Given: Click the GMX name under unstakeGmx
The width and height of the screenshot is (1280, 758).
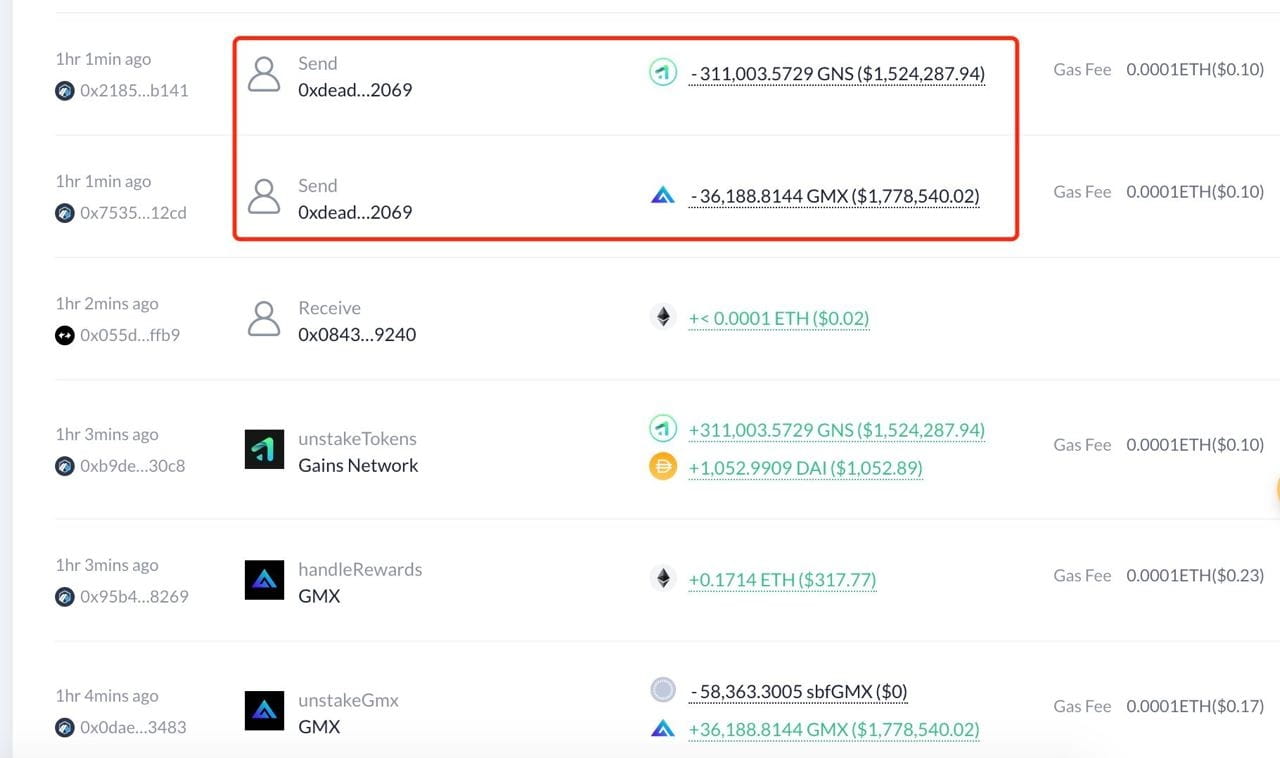Looking at the screenshot, I should pyautogui.click(x=319, y=727).
